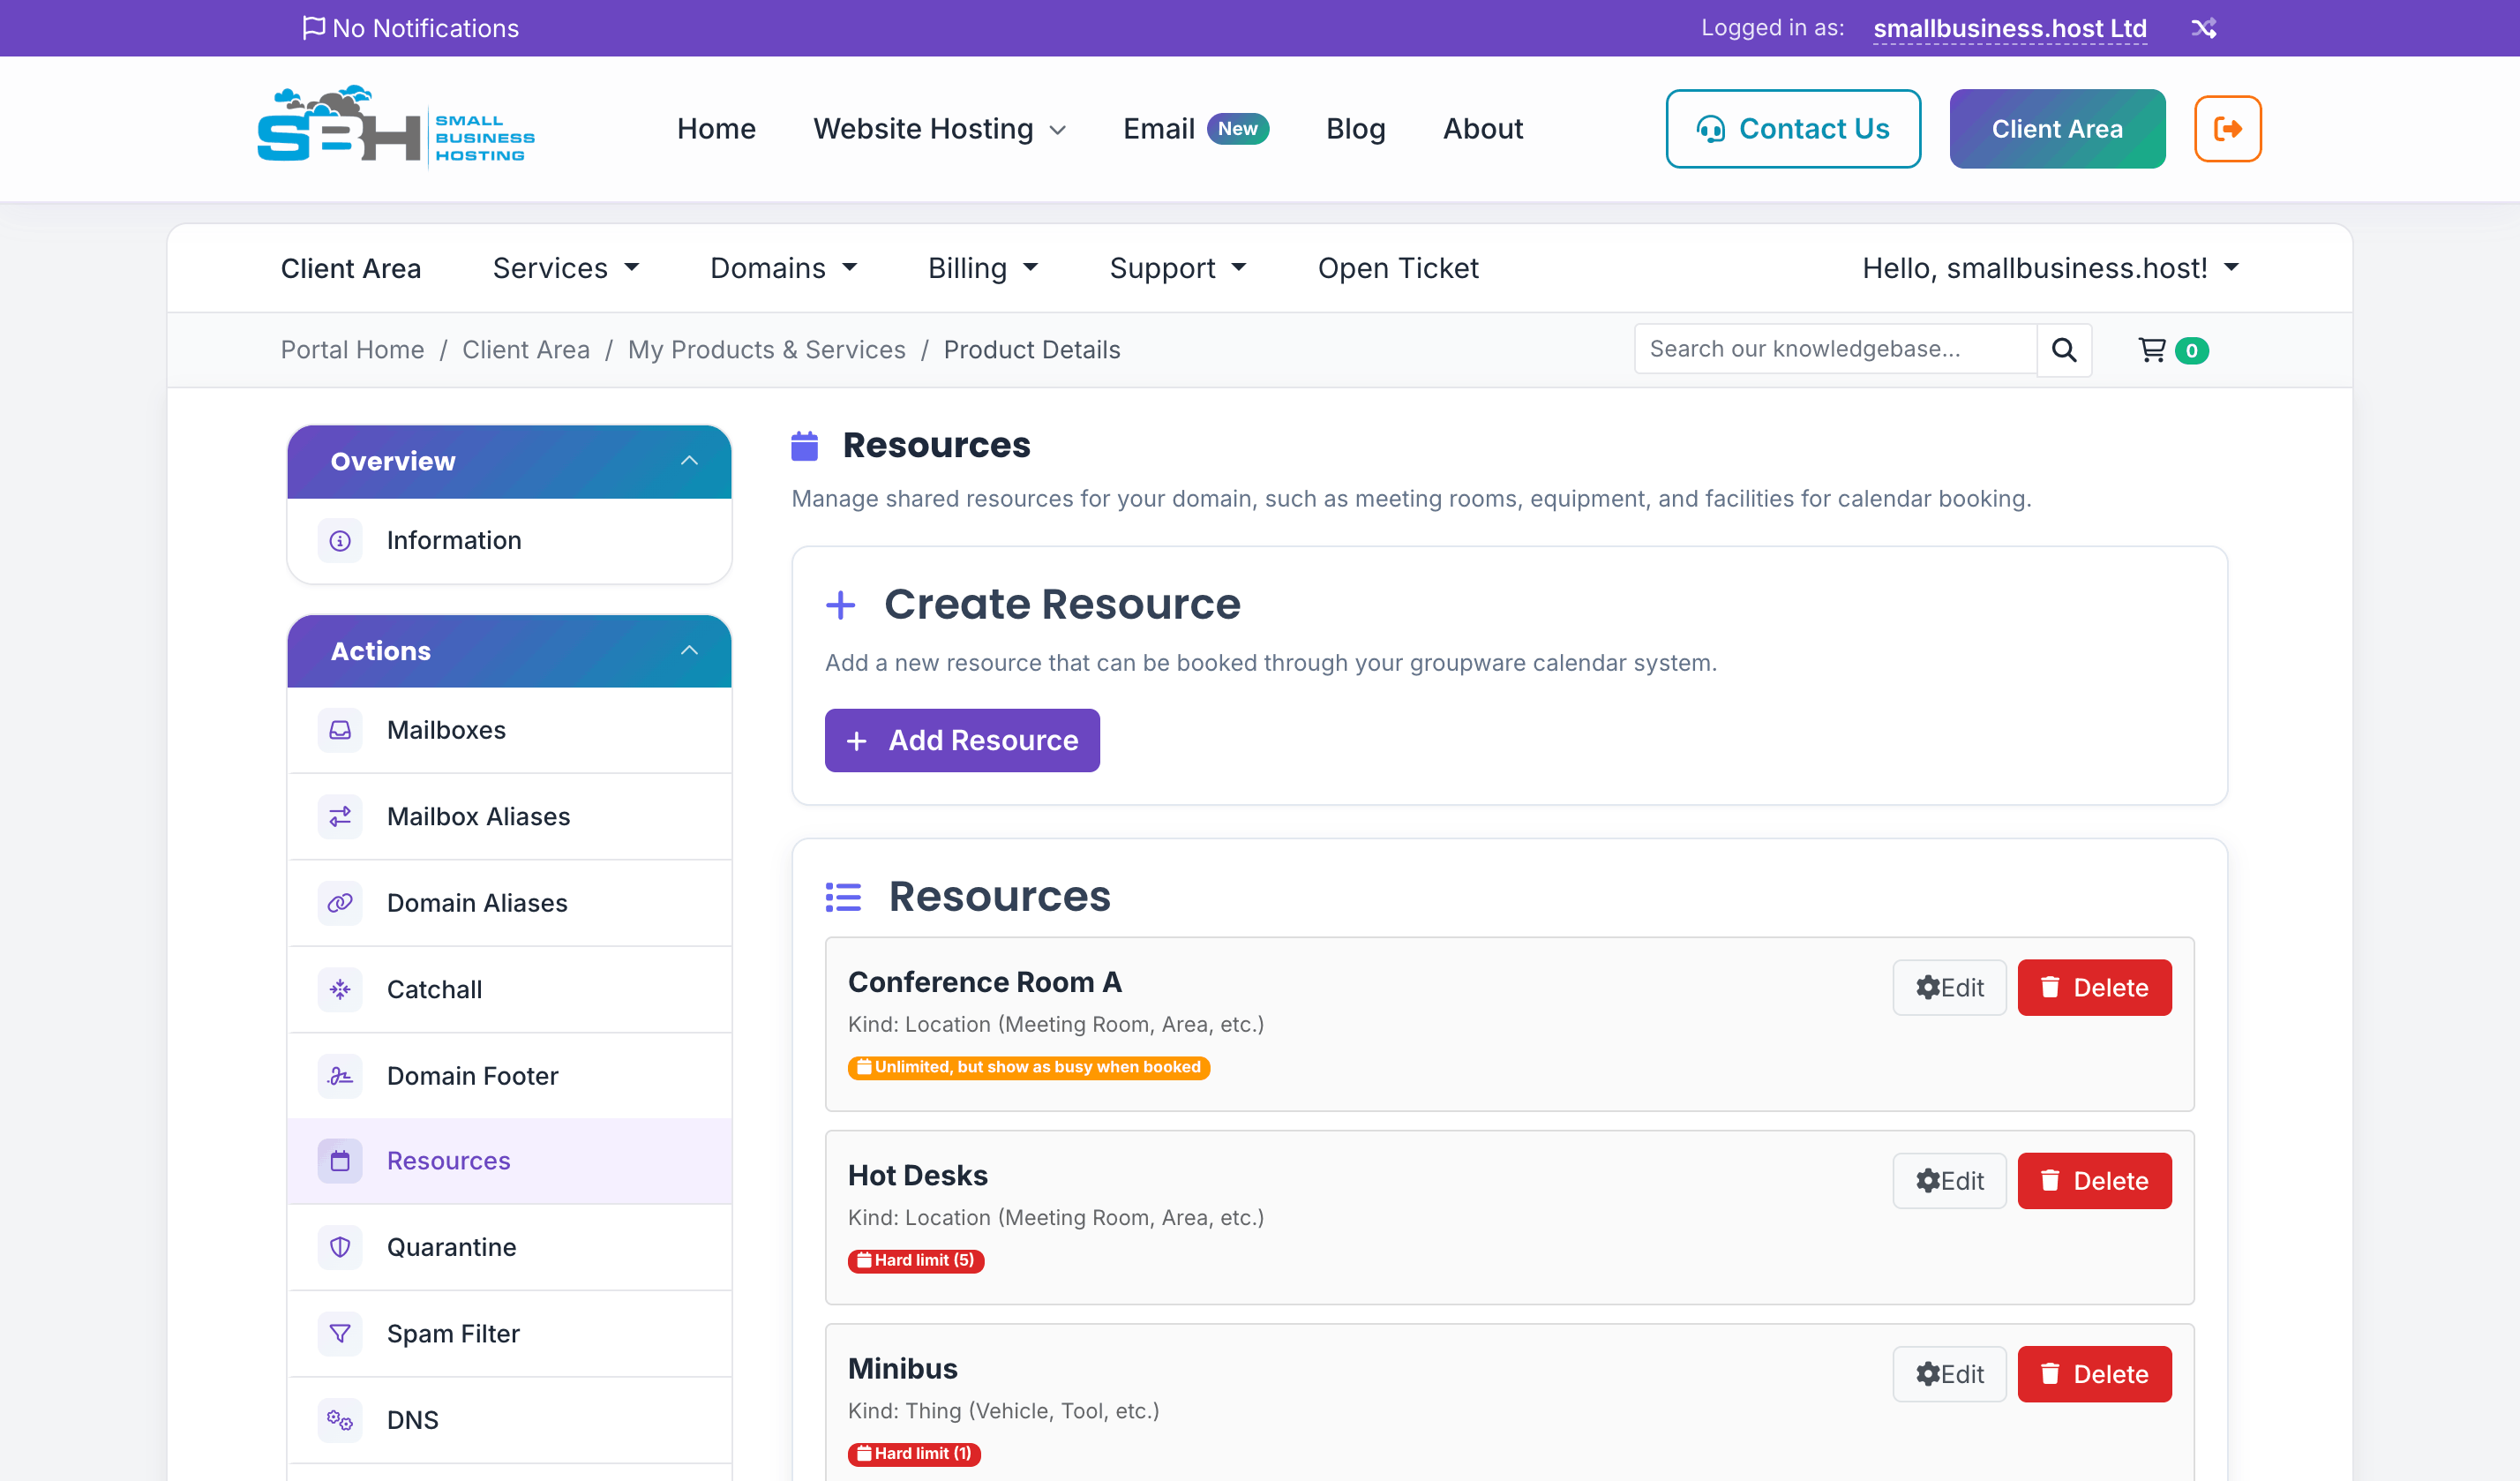Open the About menu item
Viewport: 2520px width, 1481px height.
pyautogui.click(x=1483, y=129)
